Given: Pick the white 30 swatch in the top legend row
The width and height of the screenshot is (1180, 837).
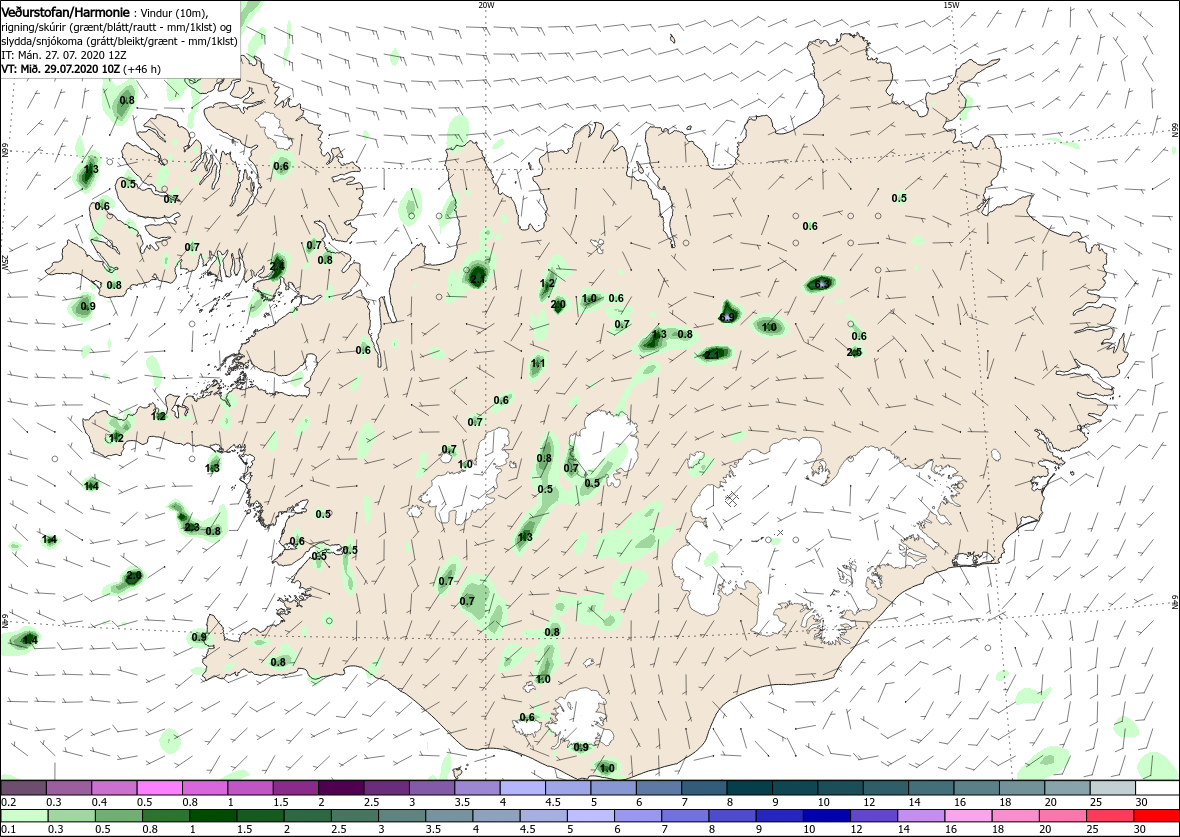Looking at the screenshot, I should coord(1157,787).
